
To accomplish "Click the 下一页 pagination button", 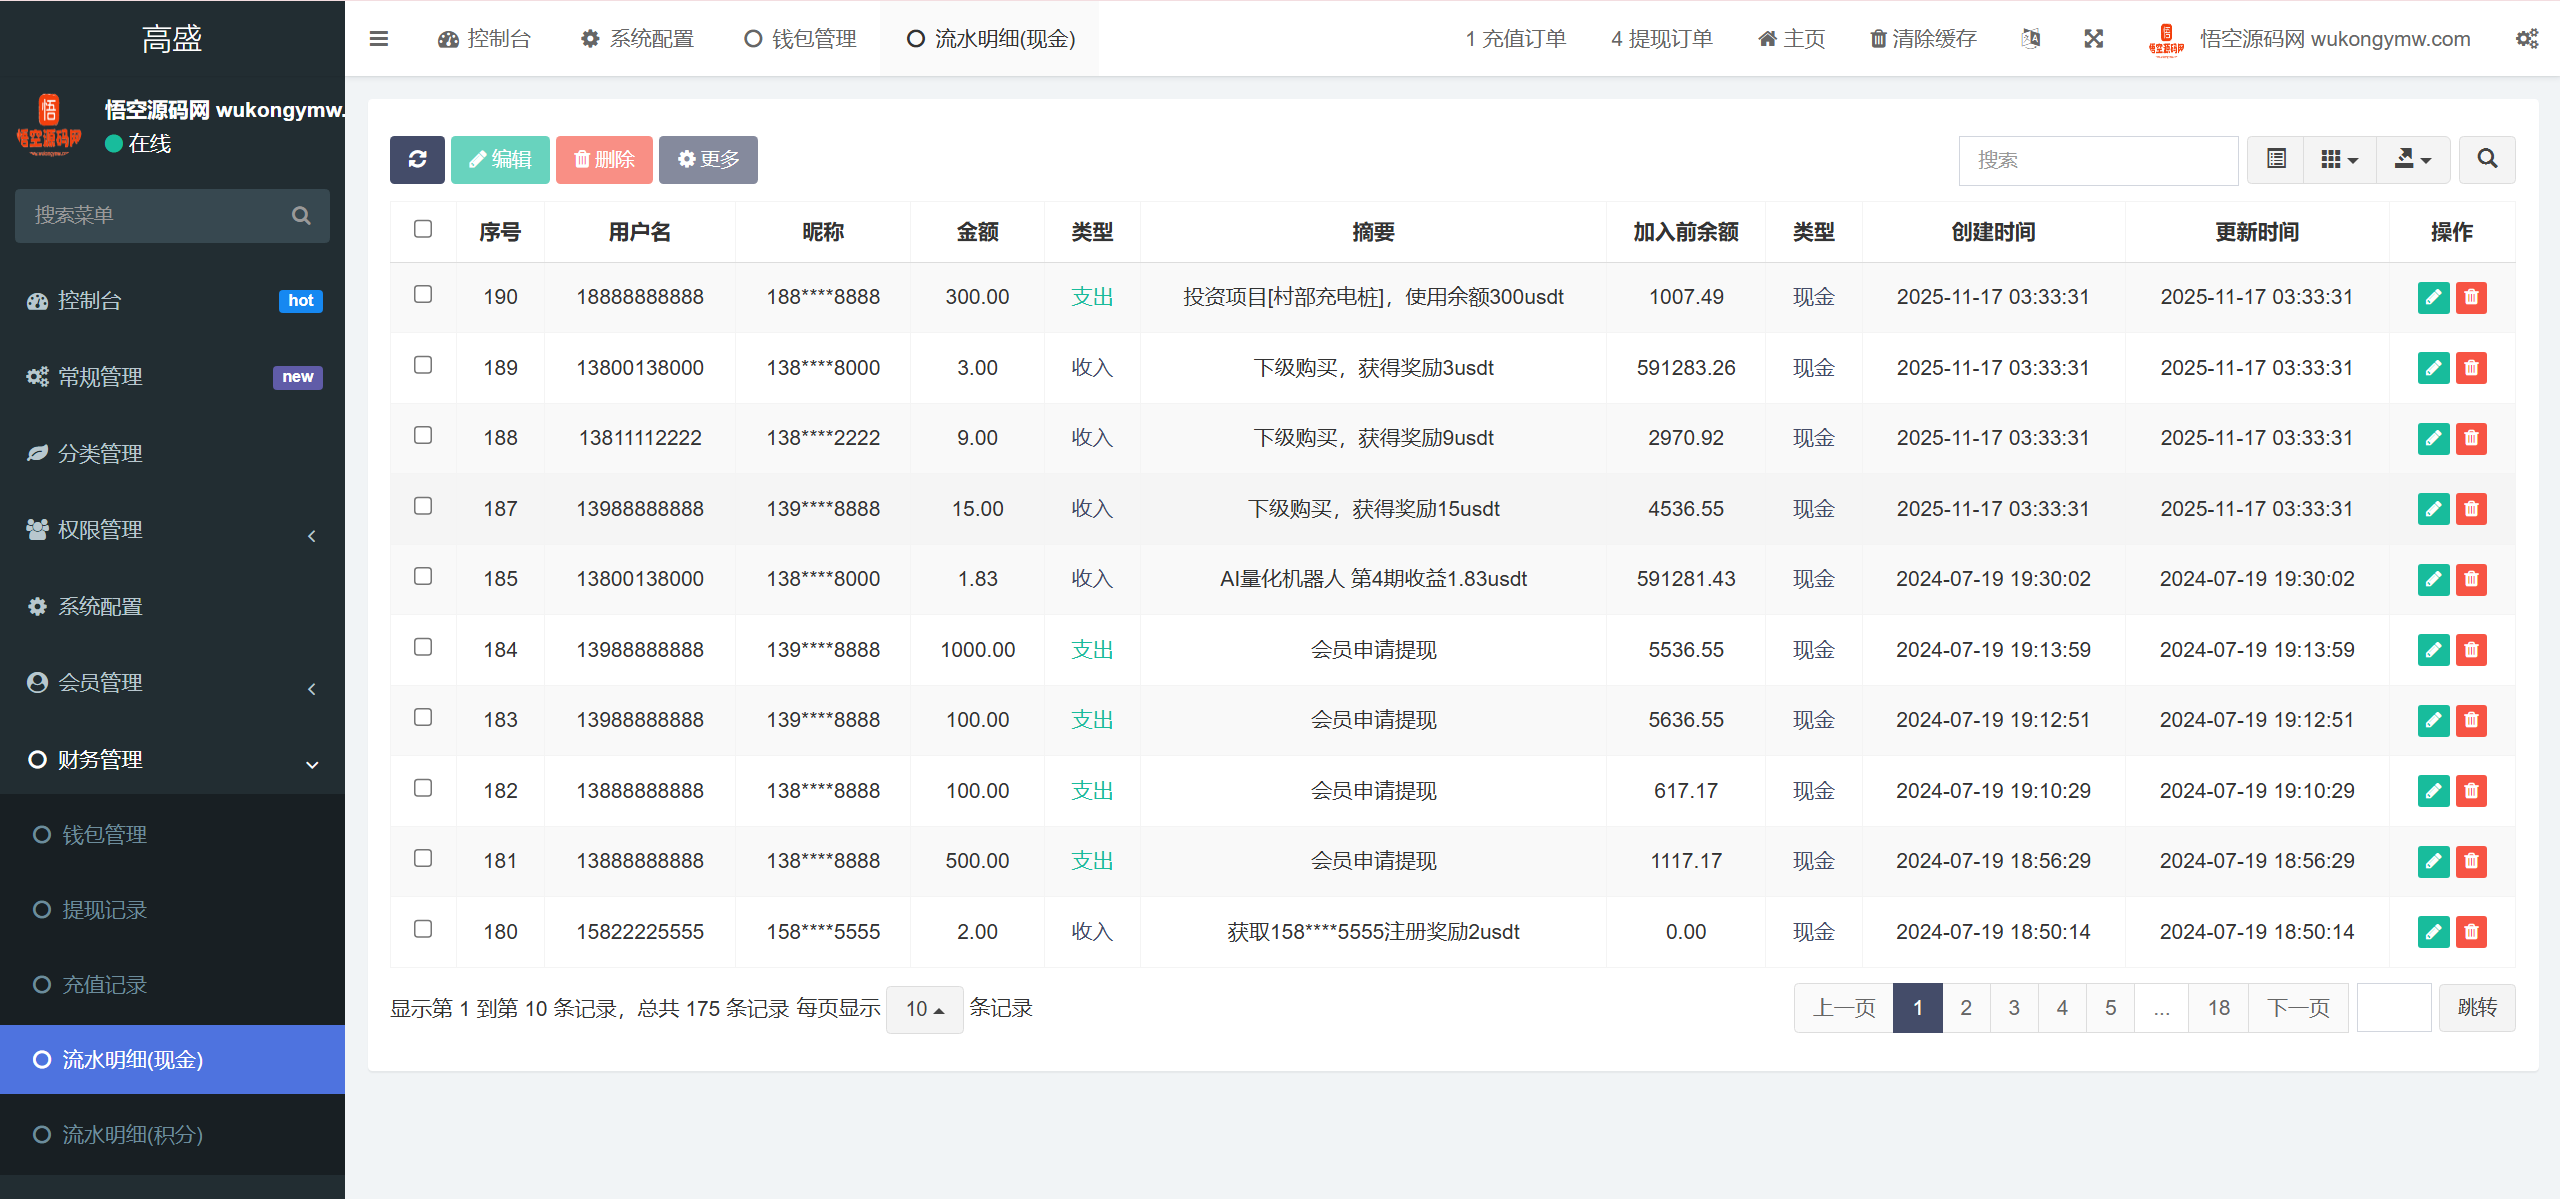I will 2298,1008.
